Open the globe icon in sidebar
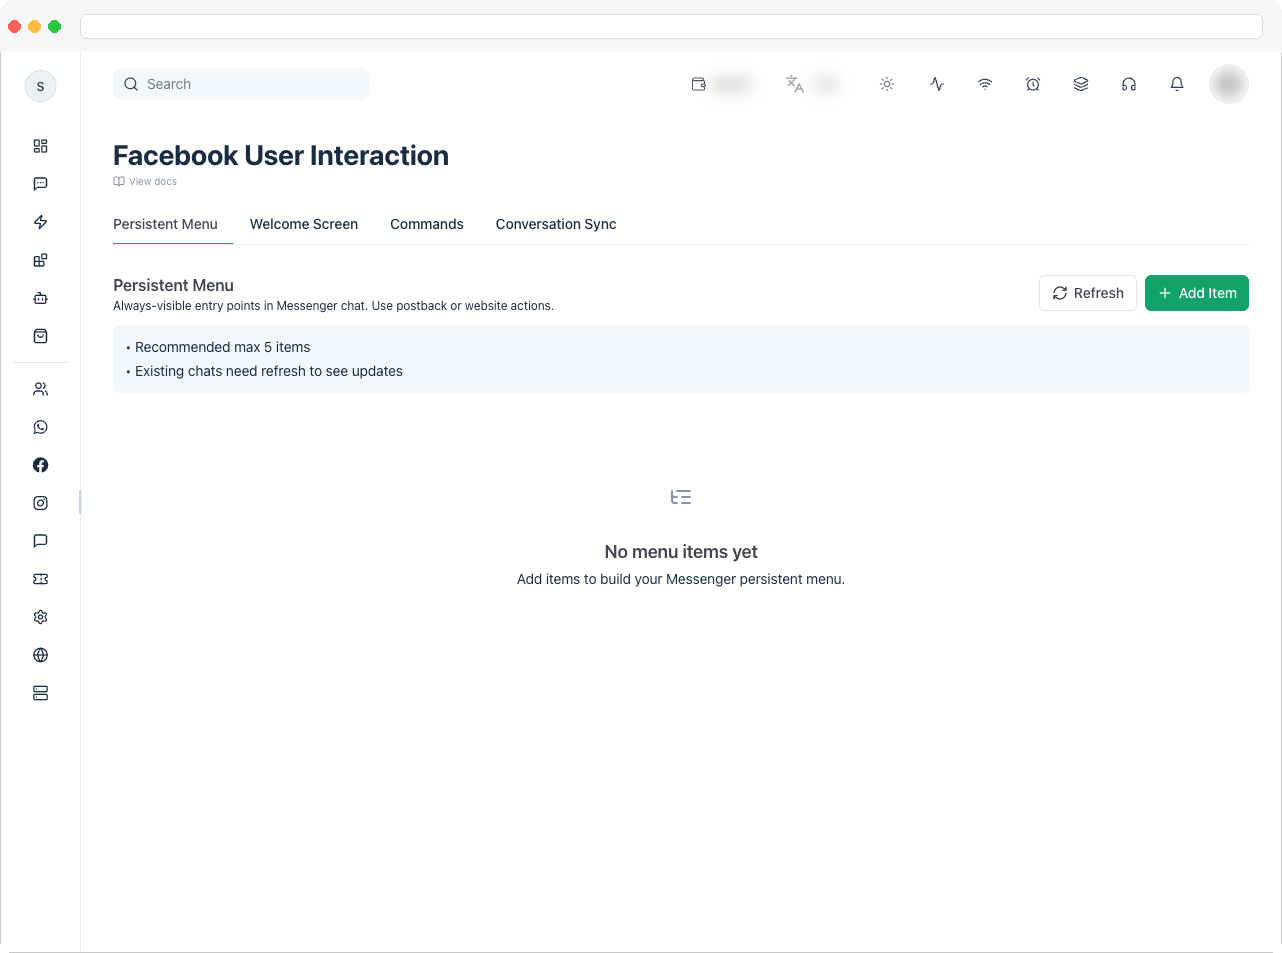This screenshot has width=1282, height=953. pos(40,655)
